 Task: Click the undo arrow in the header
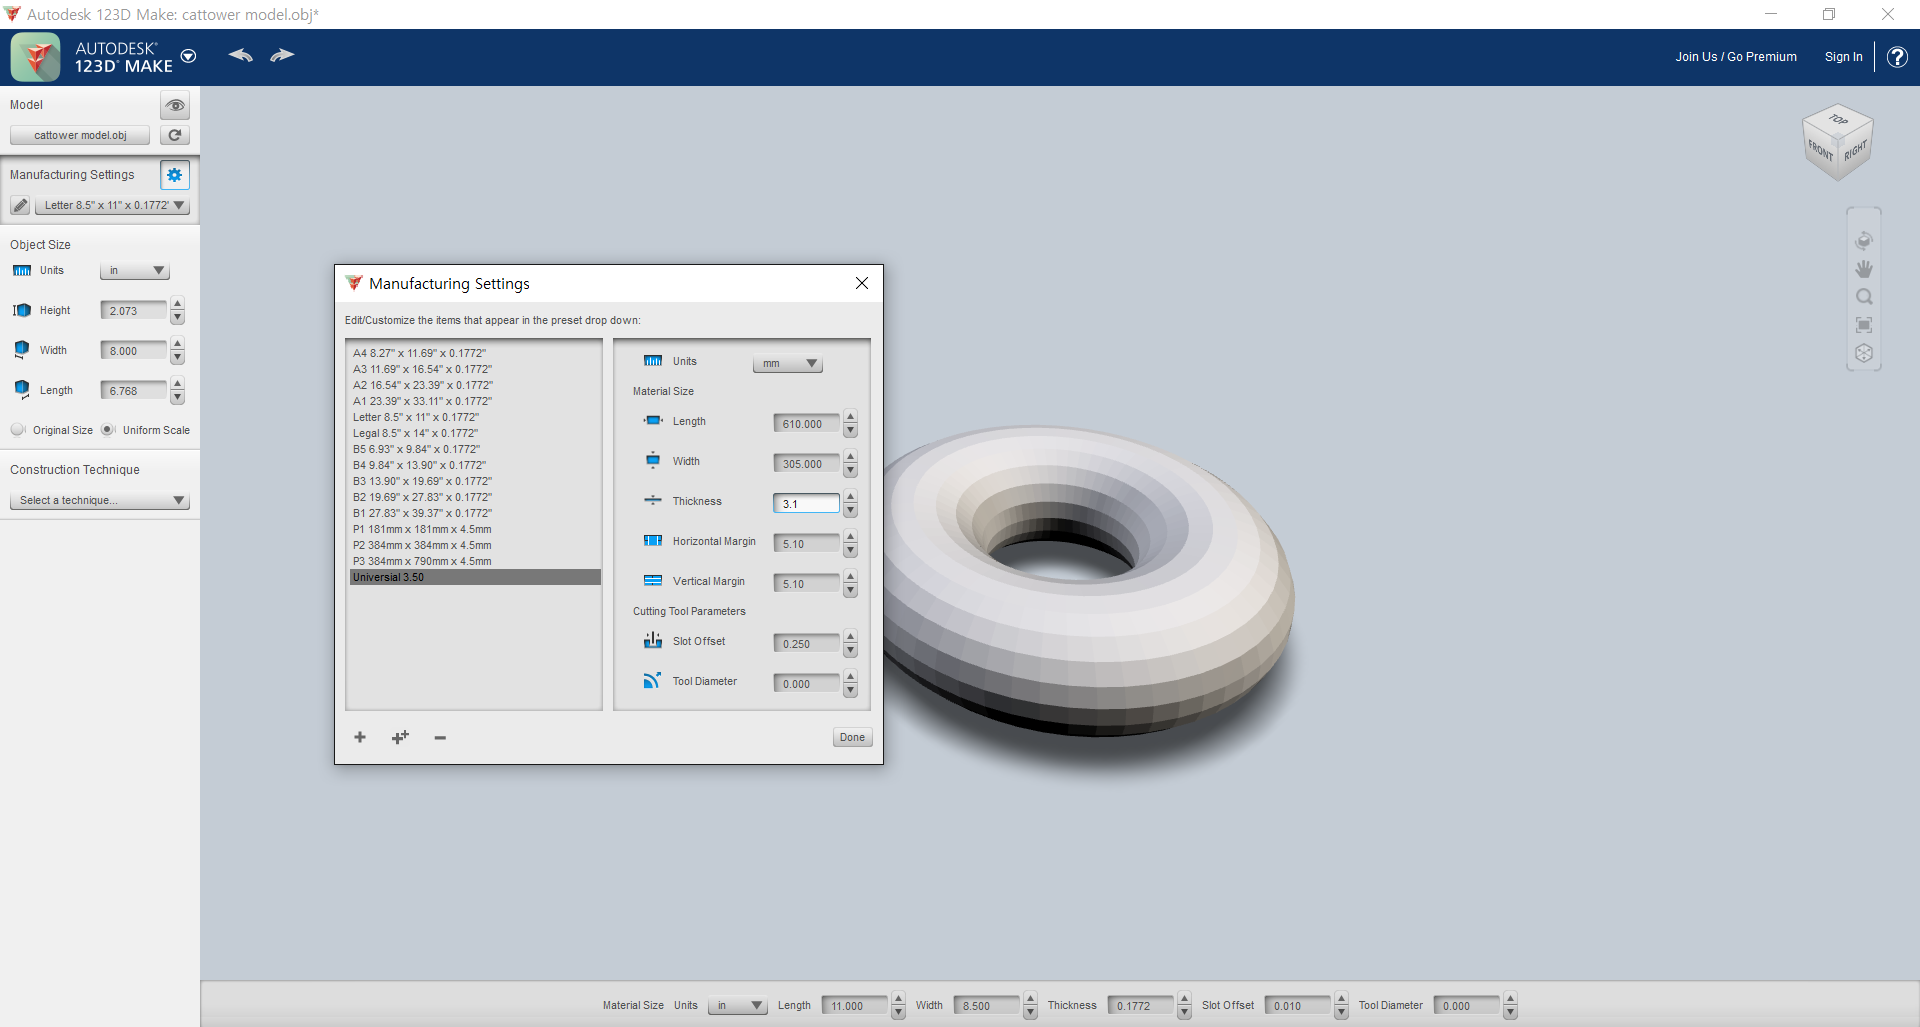pos(241,55)
